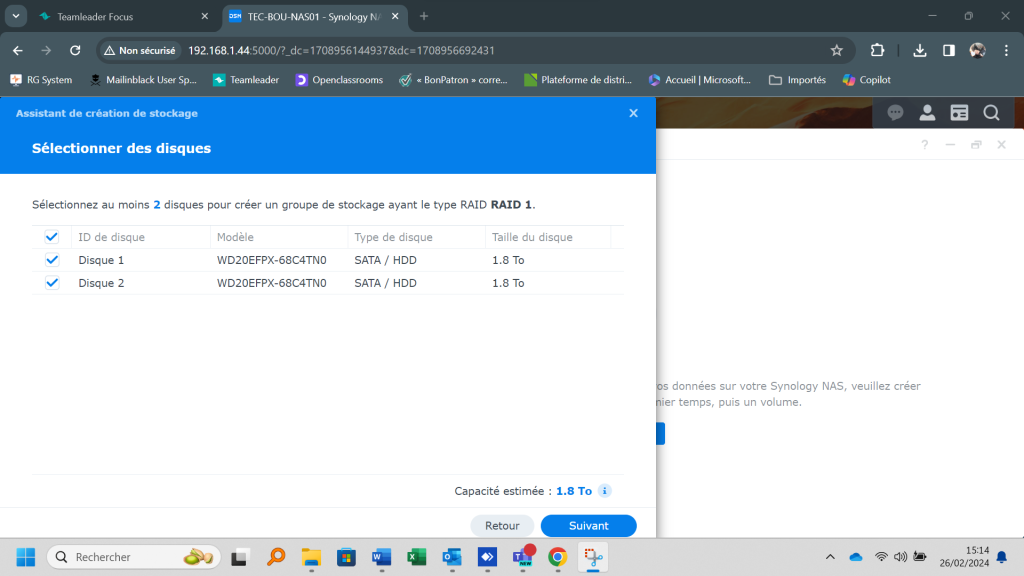Click the DSM search magnifier icon

(x=991, y=113)
